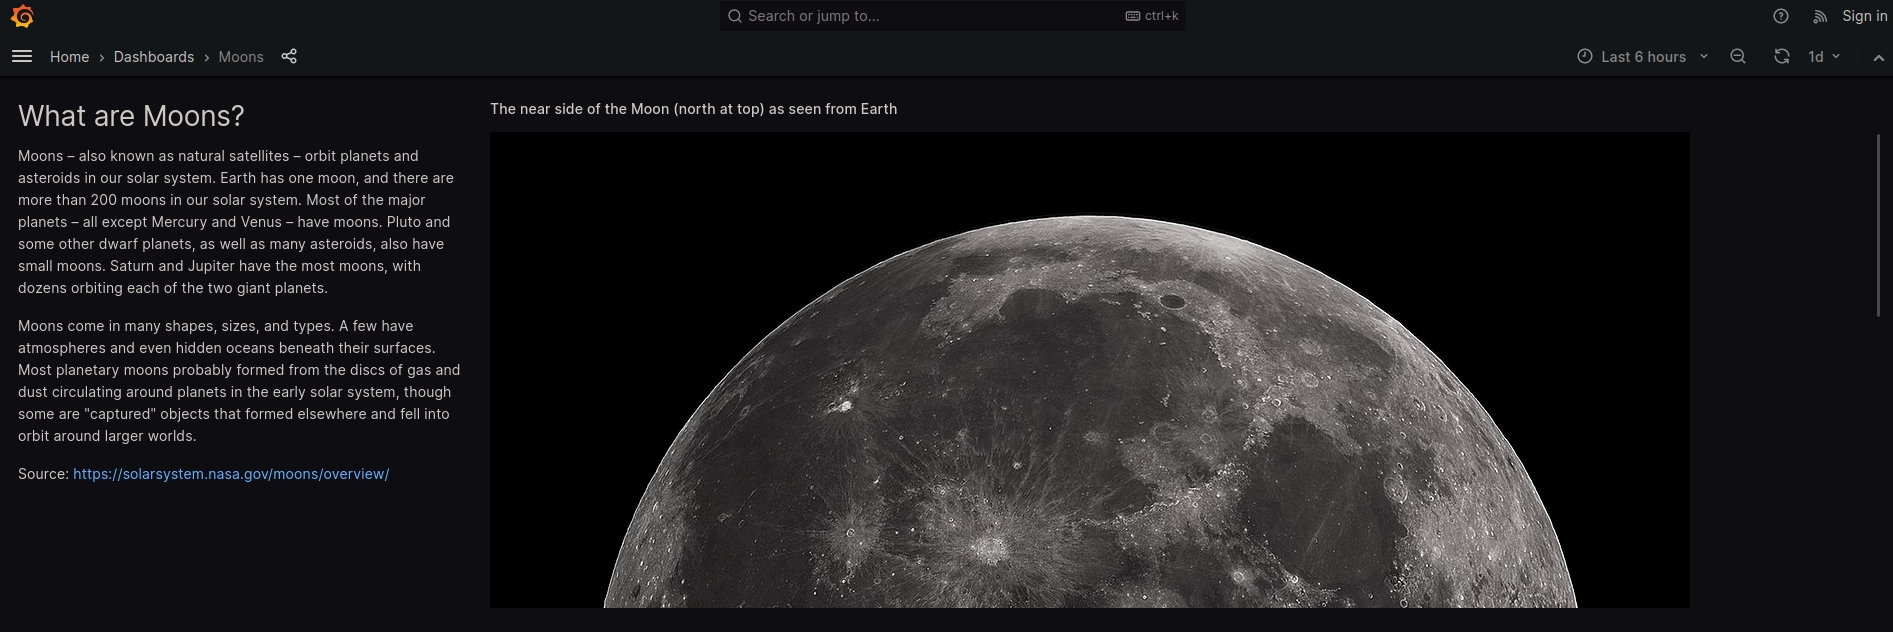Screen dimensions: 1893x632
Task: Click the vertical page scrollbar
Action: click(x=1878, y=226)
